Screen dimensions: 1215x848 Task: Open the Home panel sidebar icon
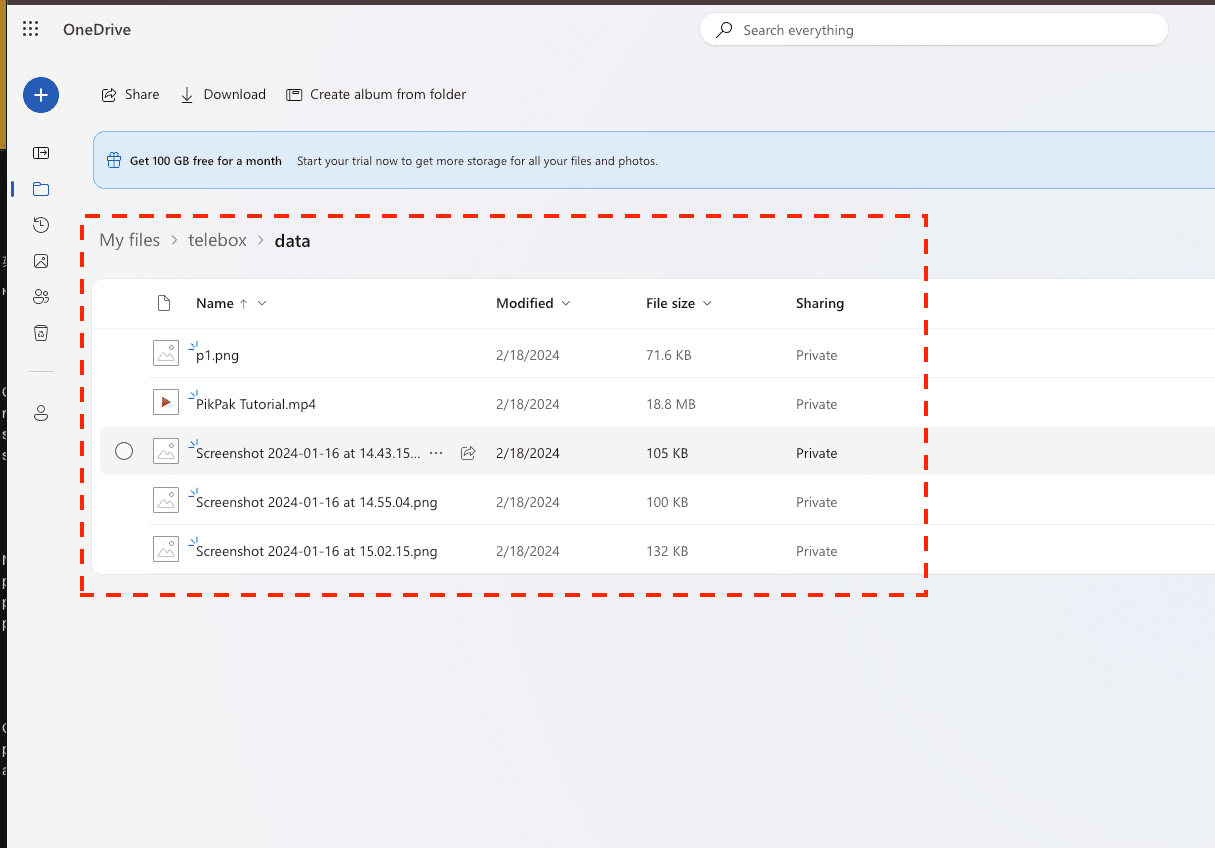click(41, 153)
